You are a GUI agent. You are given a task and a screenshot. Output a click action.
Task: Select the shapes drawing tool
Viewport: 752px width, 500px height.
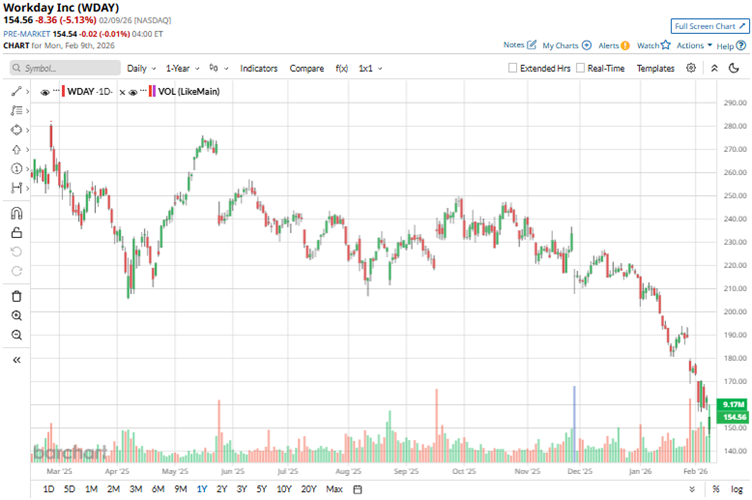click(16, 130)
